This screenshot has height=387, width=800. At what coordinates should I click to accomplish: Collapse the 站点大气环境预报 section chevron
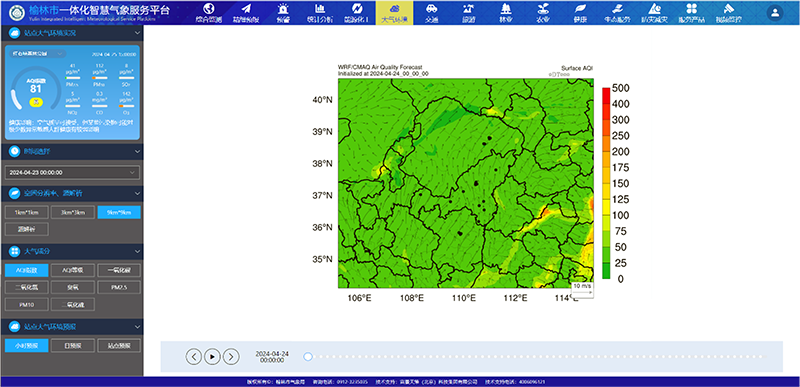coord(137,326)
